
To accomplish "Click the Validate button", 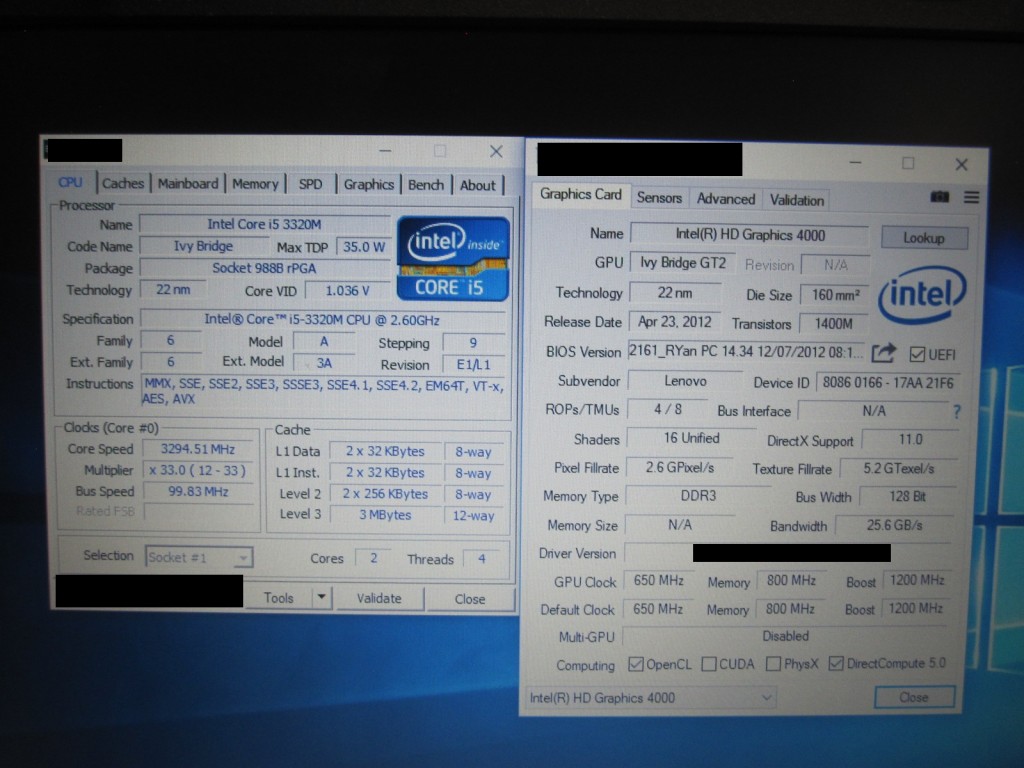I will [x=379, y=598].
